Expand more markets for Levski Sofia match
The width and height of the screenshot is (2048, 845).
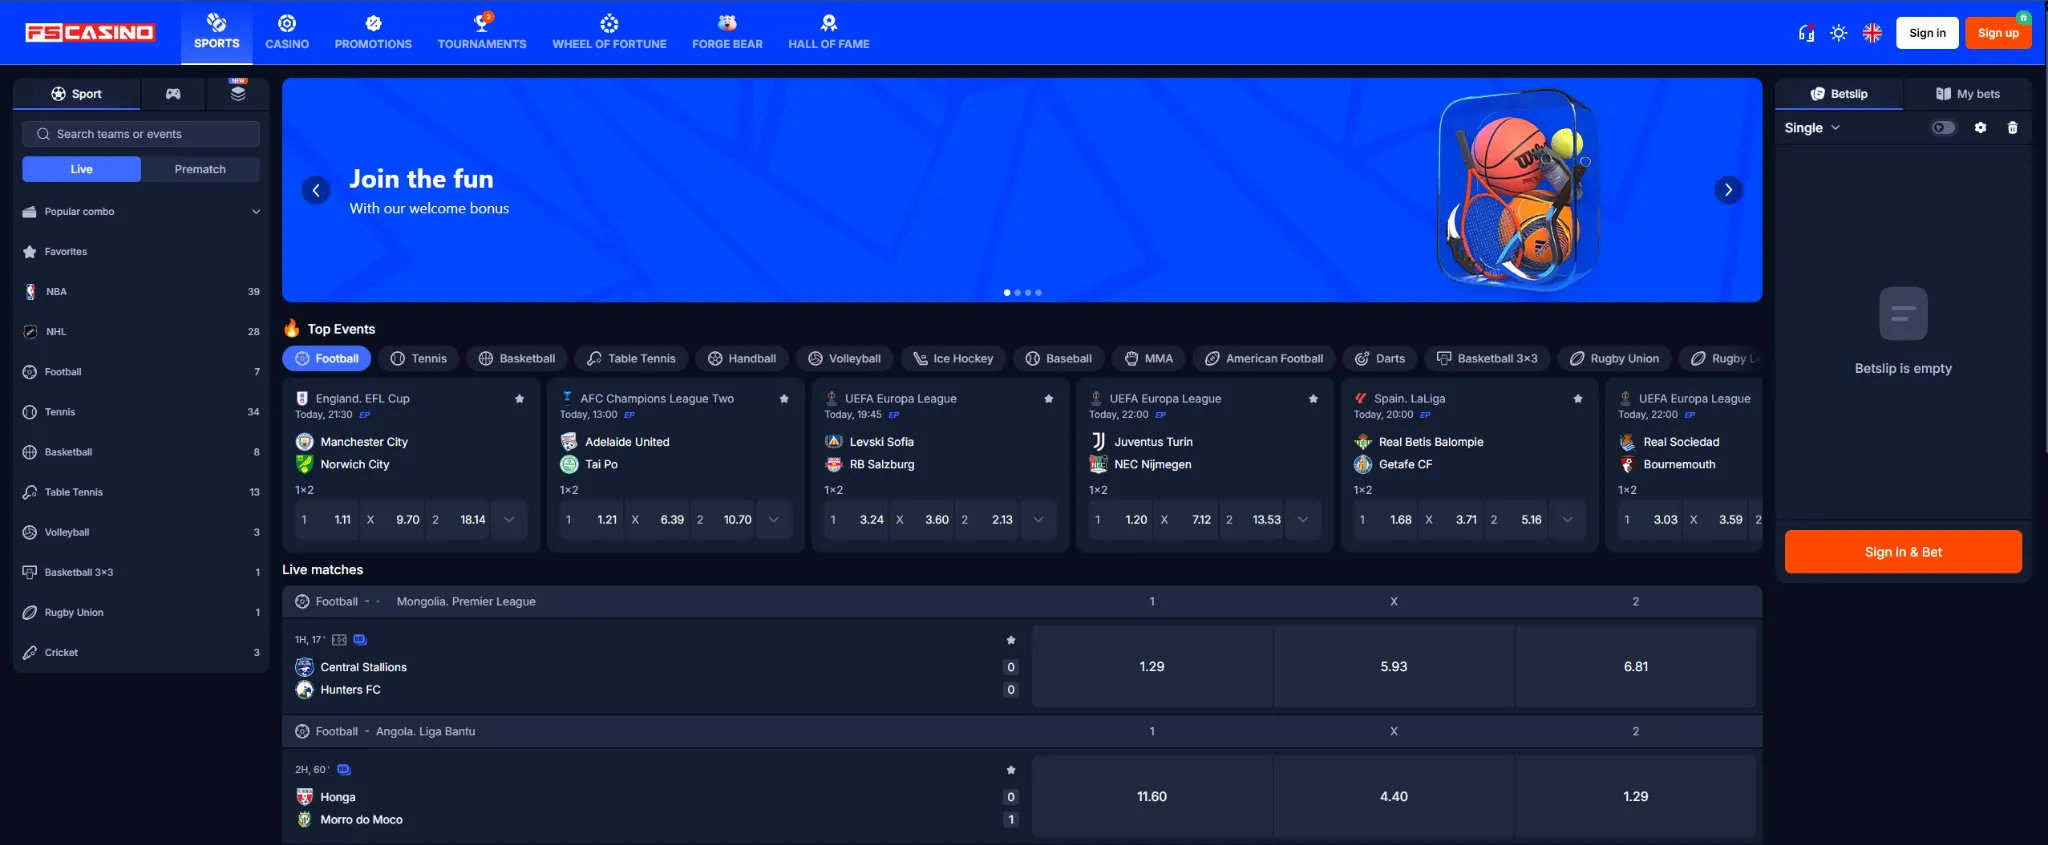(x=1038, y=520)
